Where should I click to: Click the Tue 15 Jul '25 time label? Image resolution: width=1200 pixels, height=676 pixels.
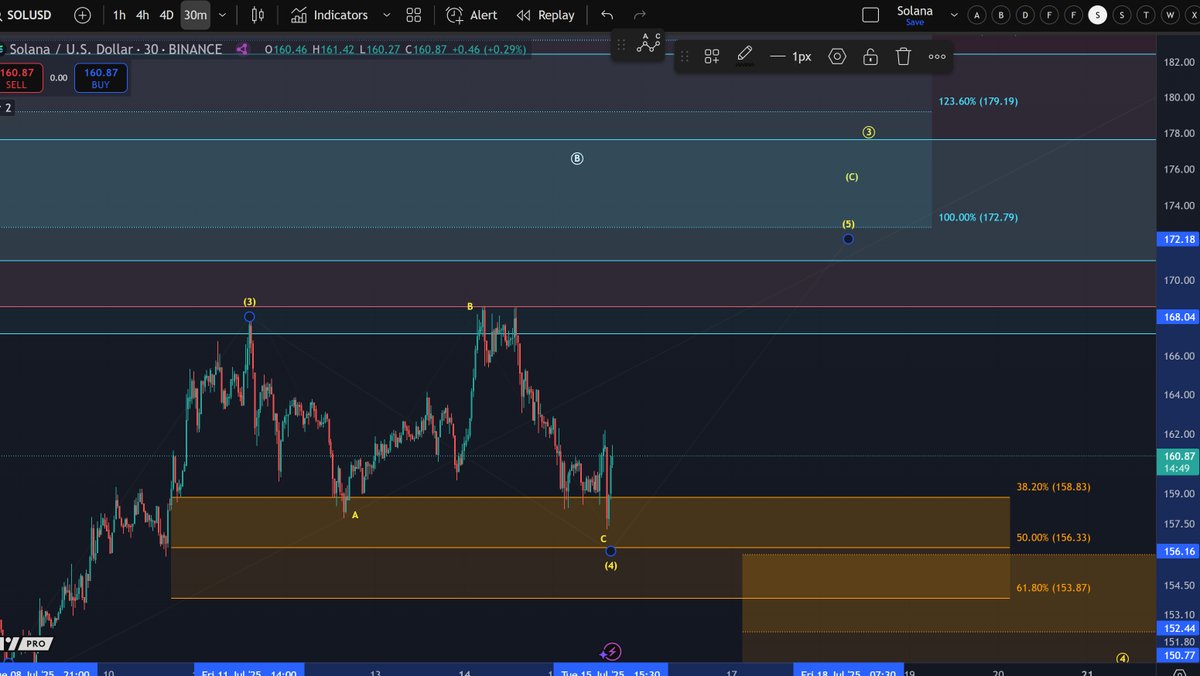(610, 672)
